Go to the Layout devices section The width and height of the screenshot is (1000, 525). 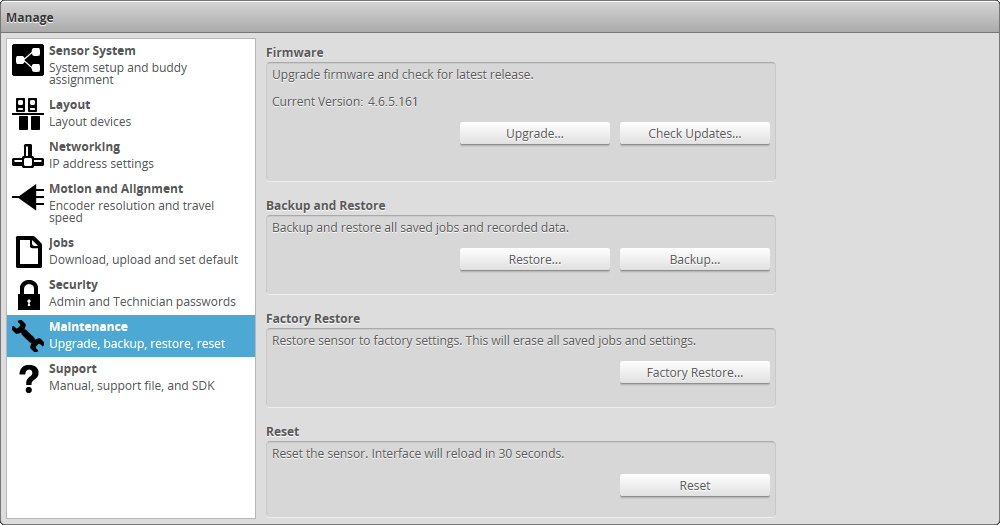131,113
